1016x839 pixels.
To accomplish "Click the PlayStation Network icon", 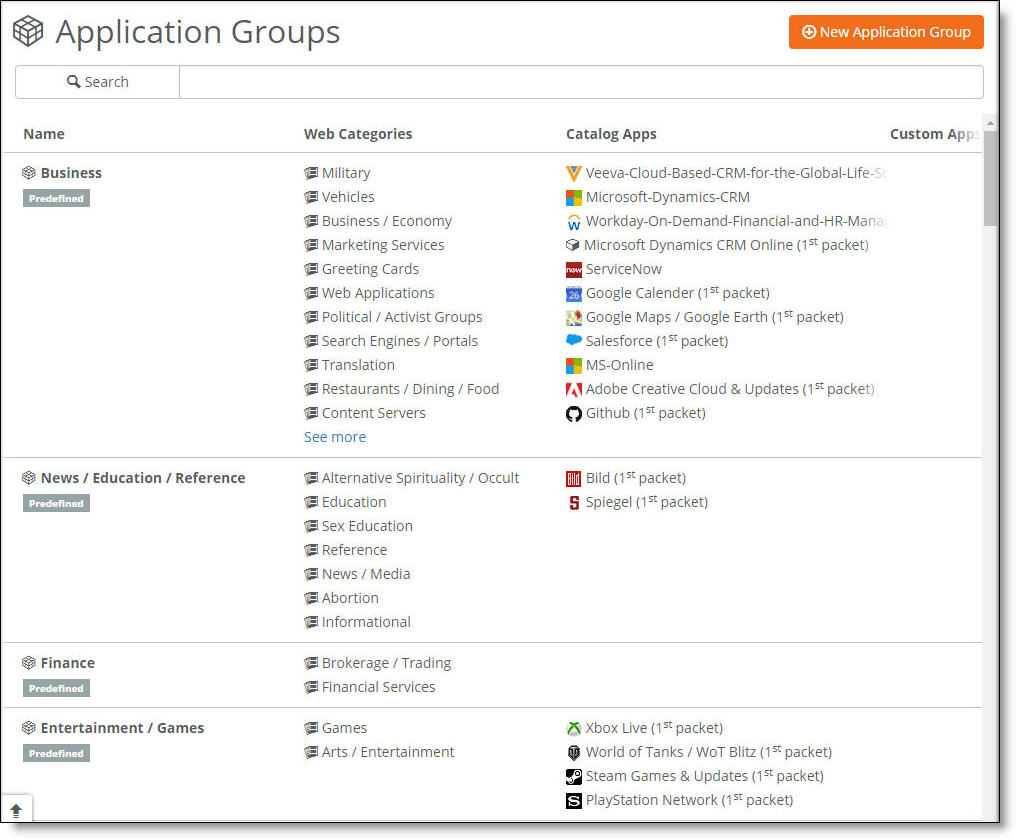I will coord(573,800).
